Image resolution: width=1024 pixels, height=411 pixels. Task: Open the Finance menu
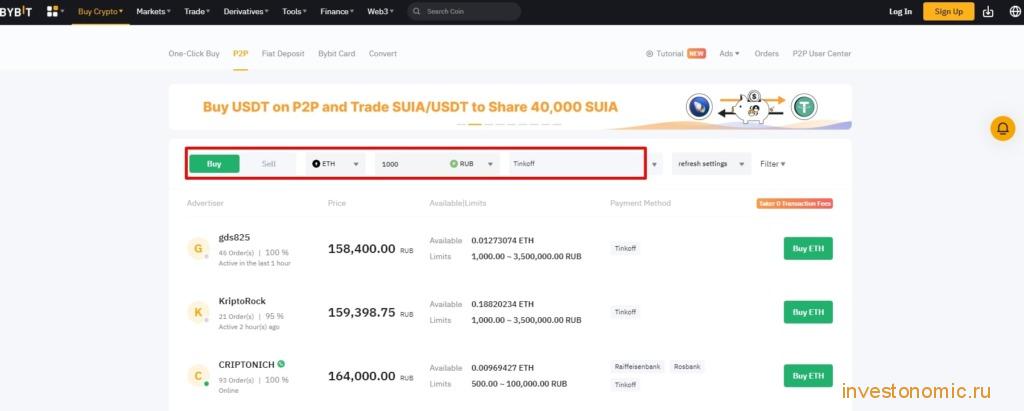pyautogui.click(x=337, y=12)
